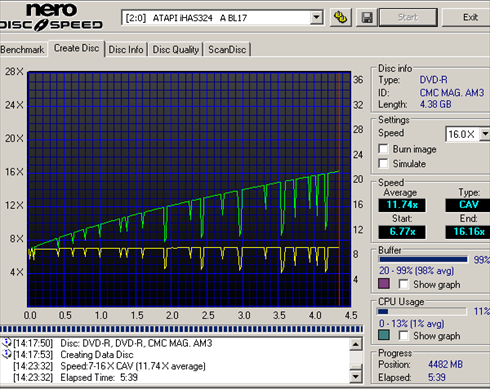
Task: Click the floppy disk save icon
Action: [x=367, y=17]
